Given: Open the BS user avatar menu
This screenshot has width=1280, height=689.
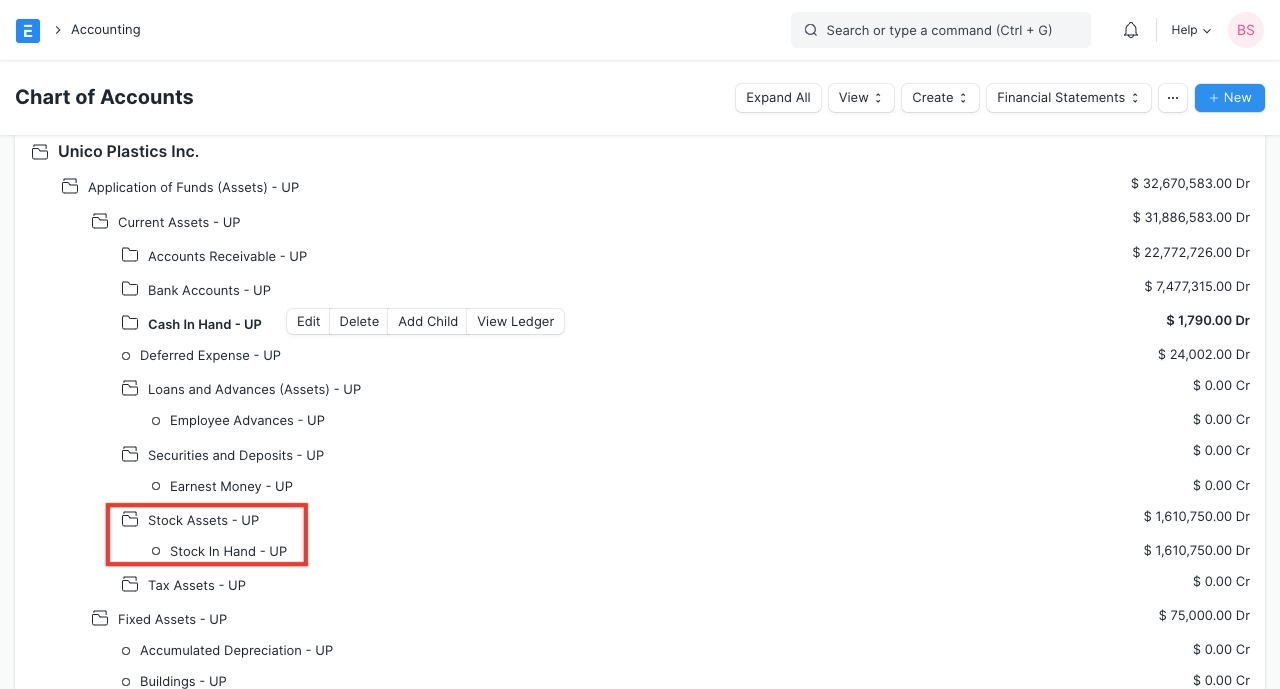Looking at the screenshot, I should [1245, 30].
